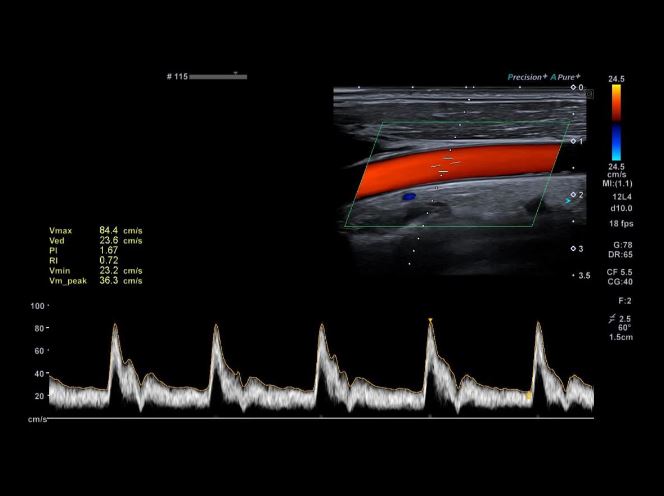This screenshot has width=664, height=496.
Task: Click the depth marker diamond at 2 cm
Action: tap(573, 195)
